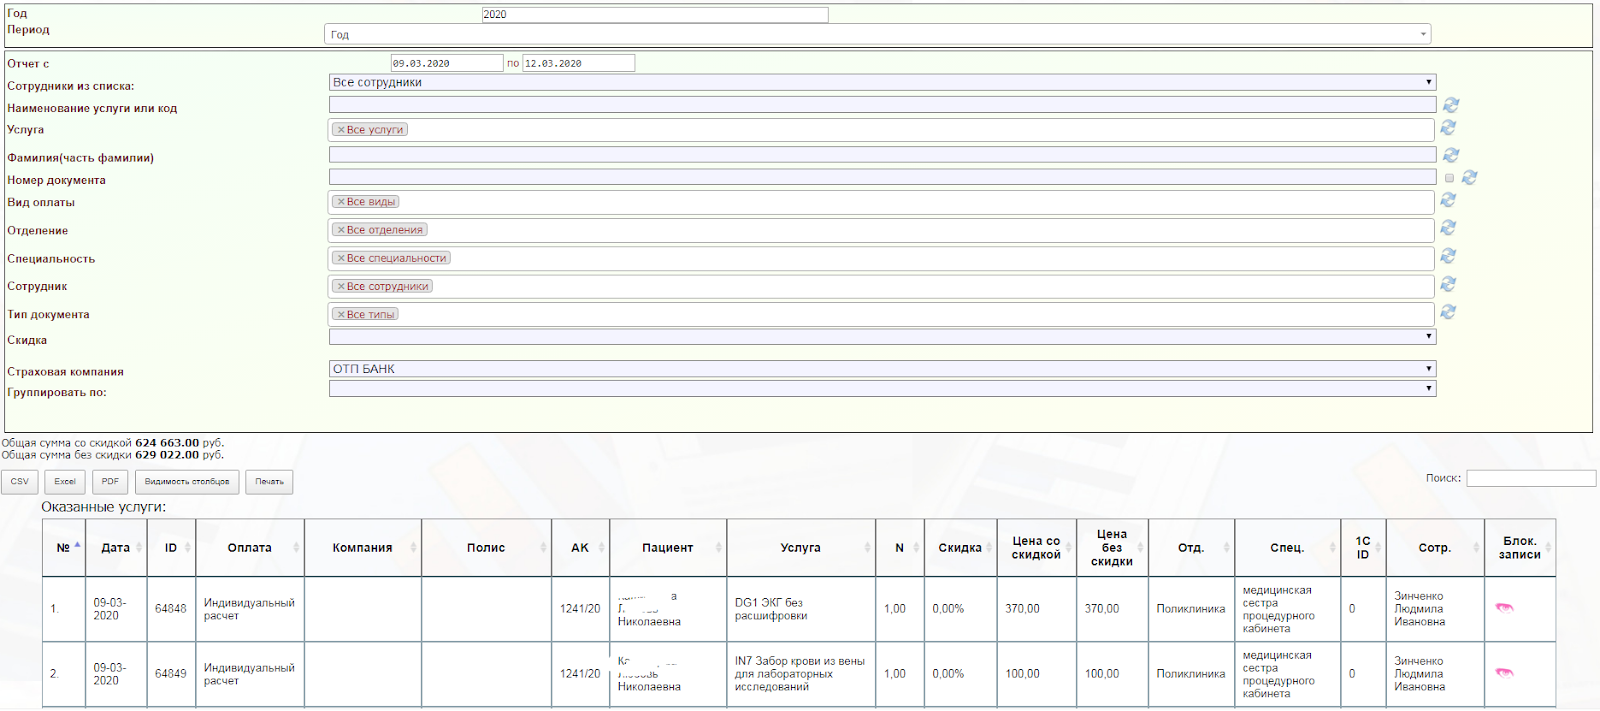
Task: Sort table by Пациент column header
Action: (x=668, y=547)
